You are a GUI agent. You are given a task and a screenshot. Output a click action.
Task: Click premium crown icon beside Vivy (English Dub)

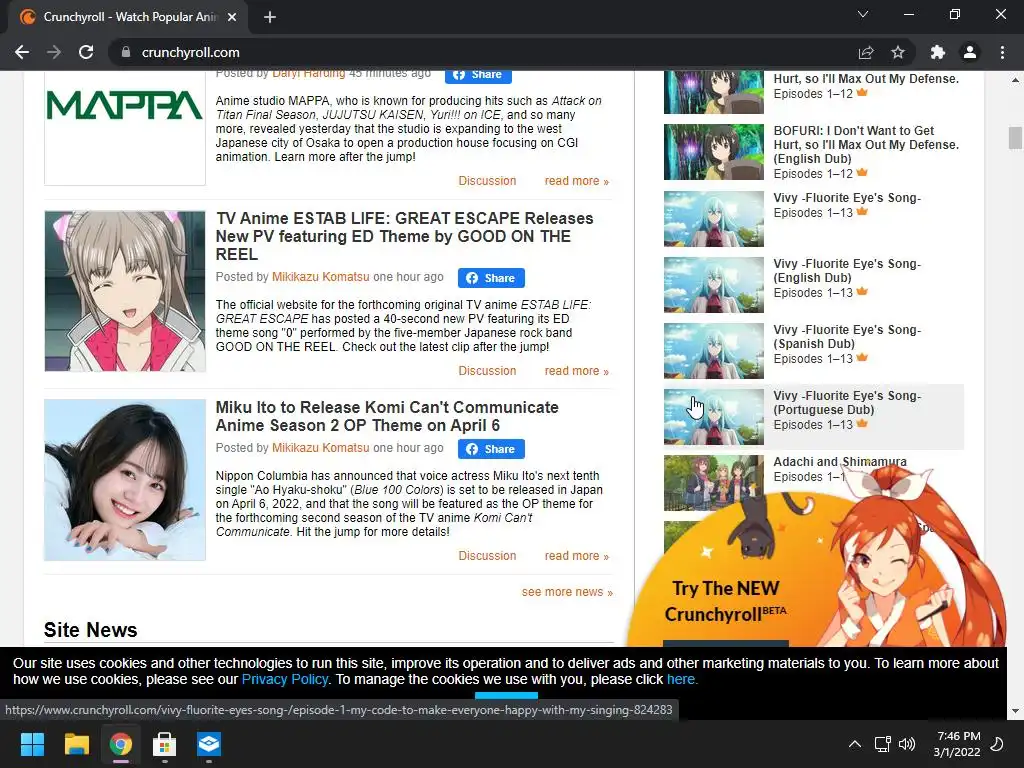pos(862,291)
